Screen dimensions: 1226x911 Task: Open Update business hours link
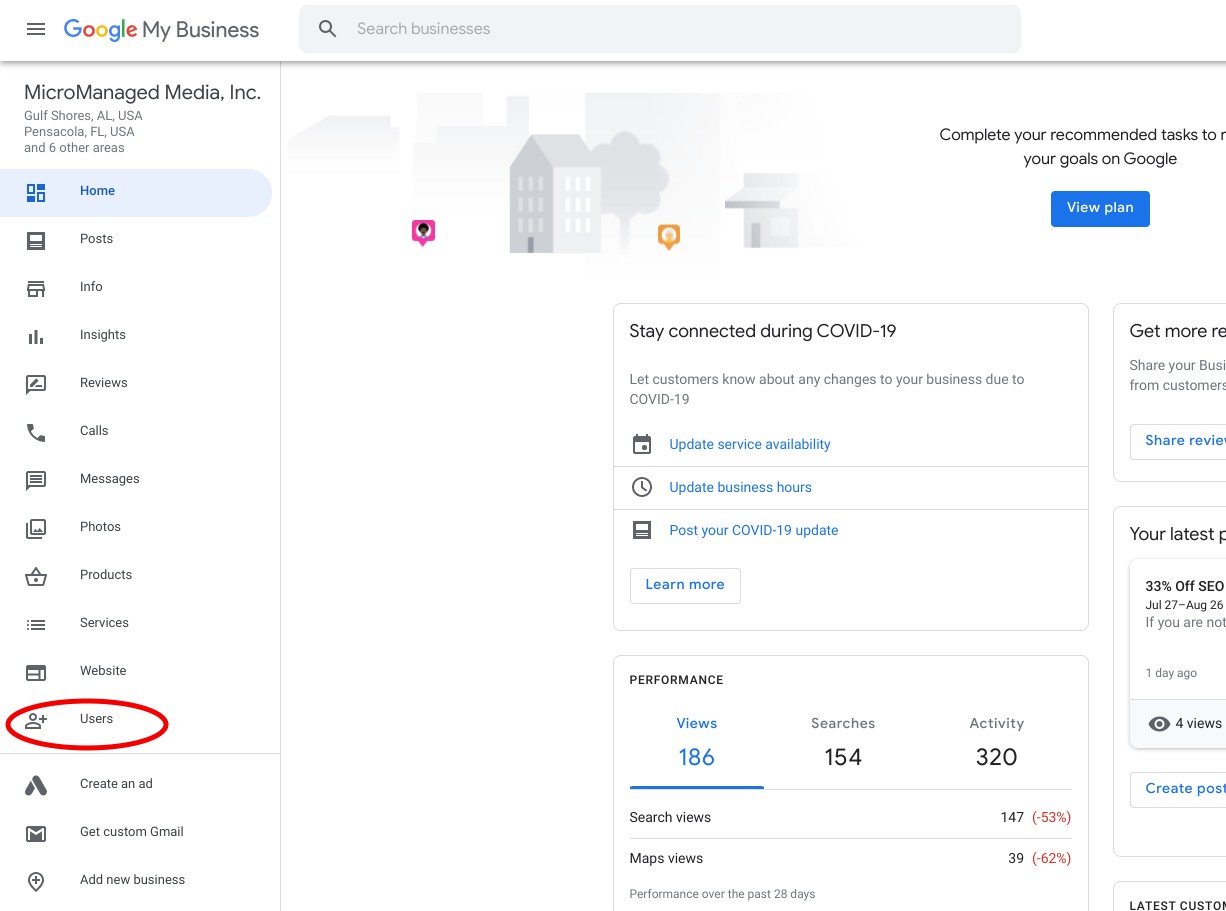[740, 488]
